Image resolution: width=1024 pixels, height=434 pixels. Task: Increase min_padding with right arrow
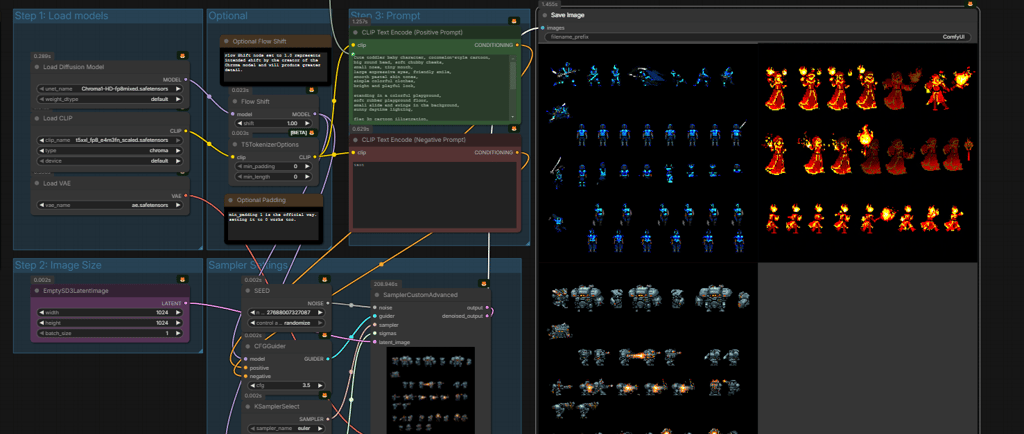pos(308,166)
